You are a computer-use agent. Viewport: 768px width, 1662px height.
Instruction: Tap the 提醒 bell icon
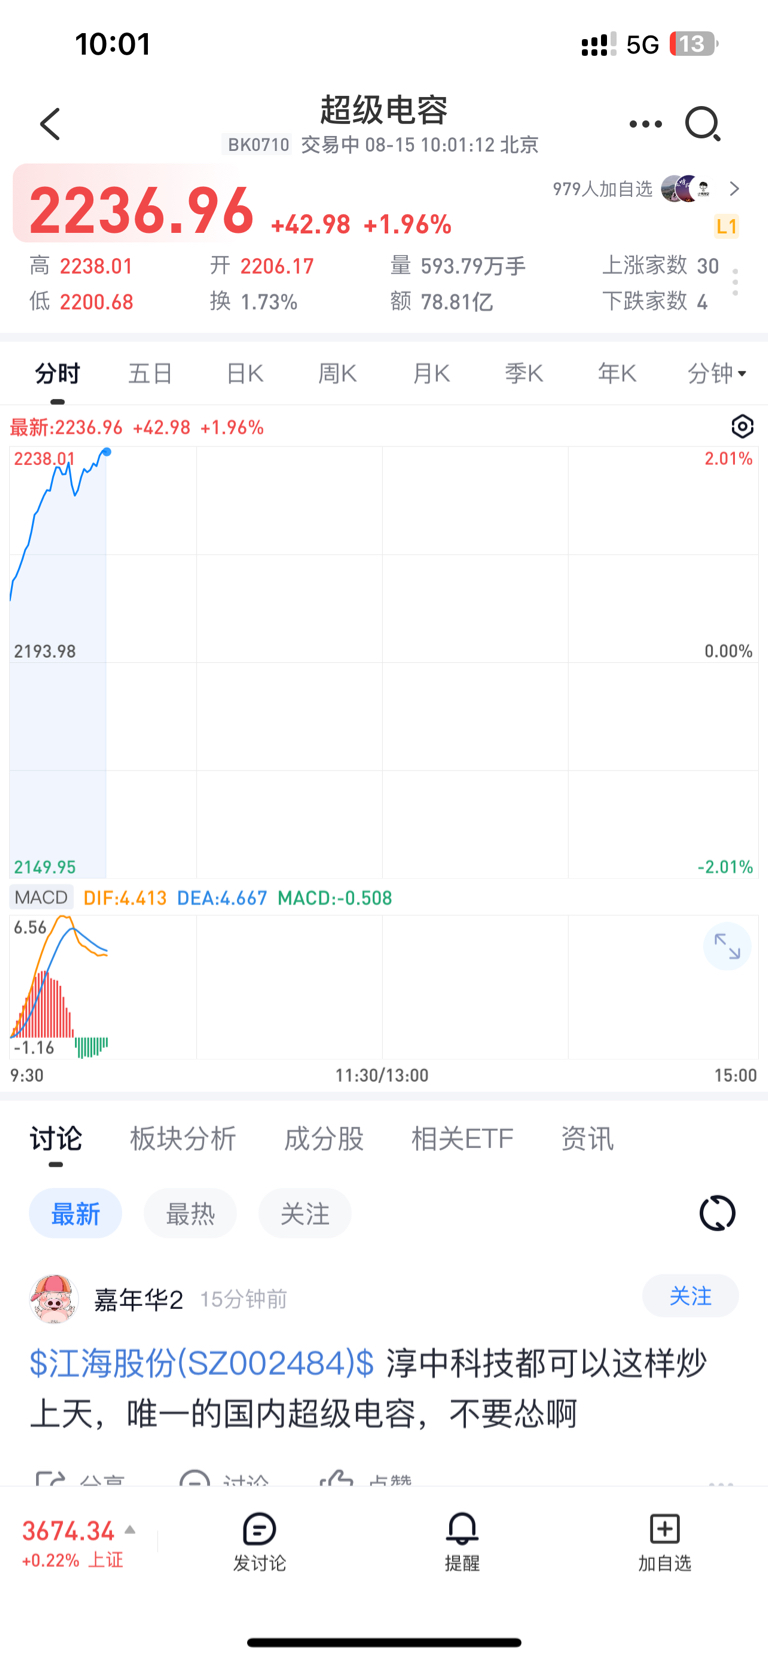pos(462,1529)
